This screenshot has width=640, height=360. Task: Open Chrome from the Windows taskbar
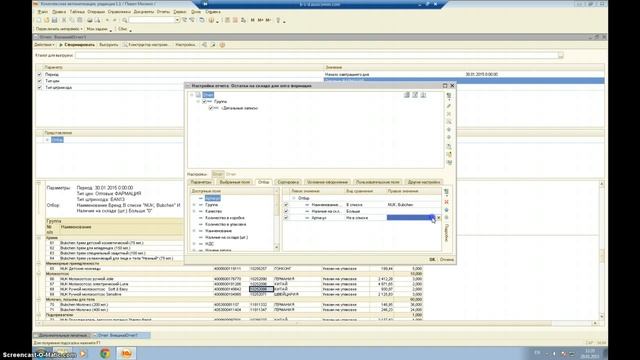[105, 353]
